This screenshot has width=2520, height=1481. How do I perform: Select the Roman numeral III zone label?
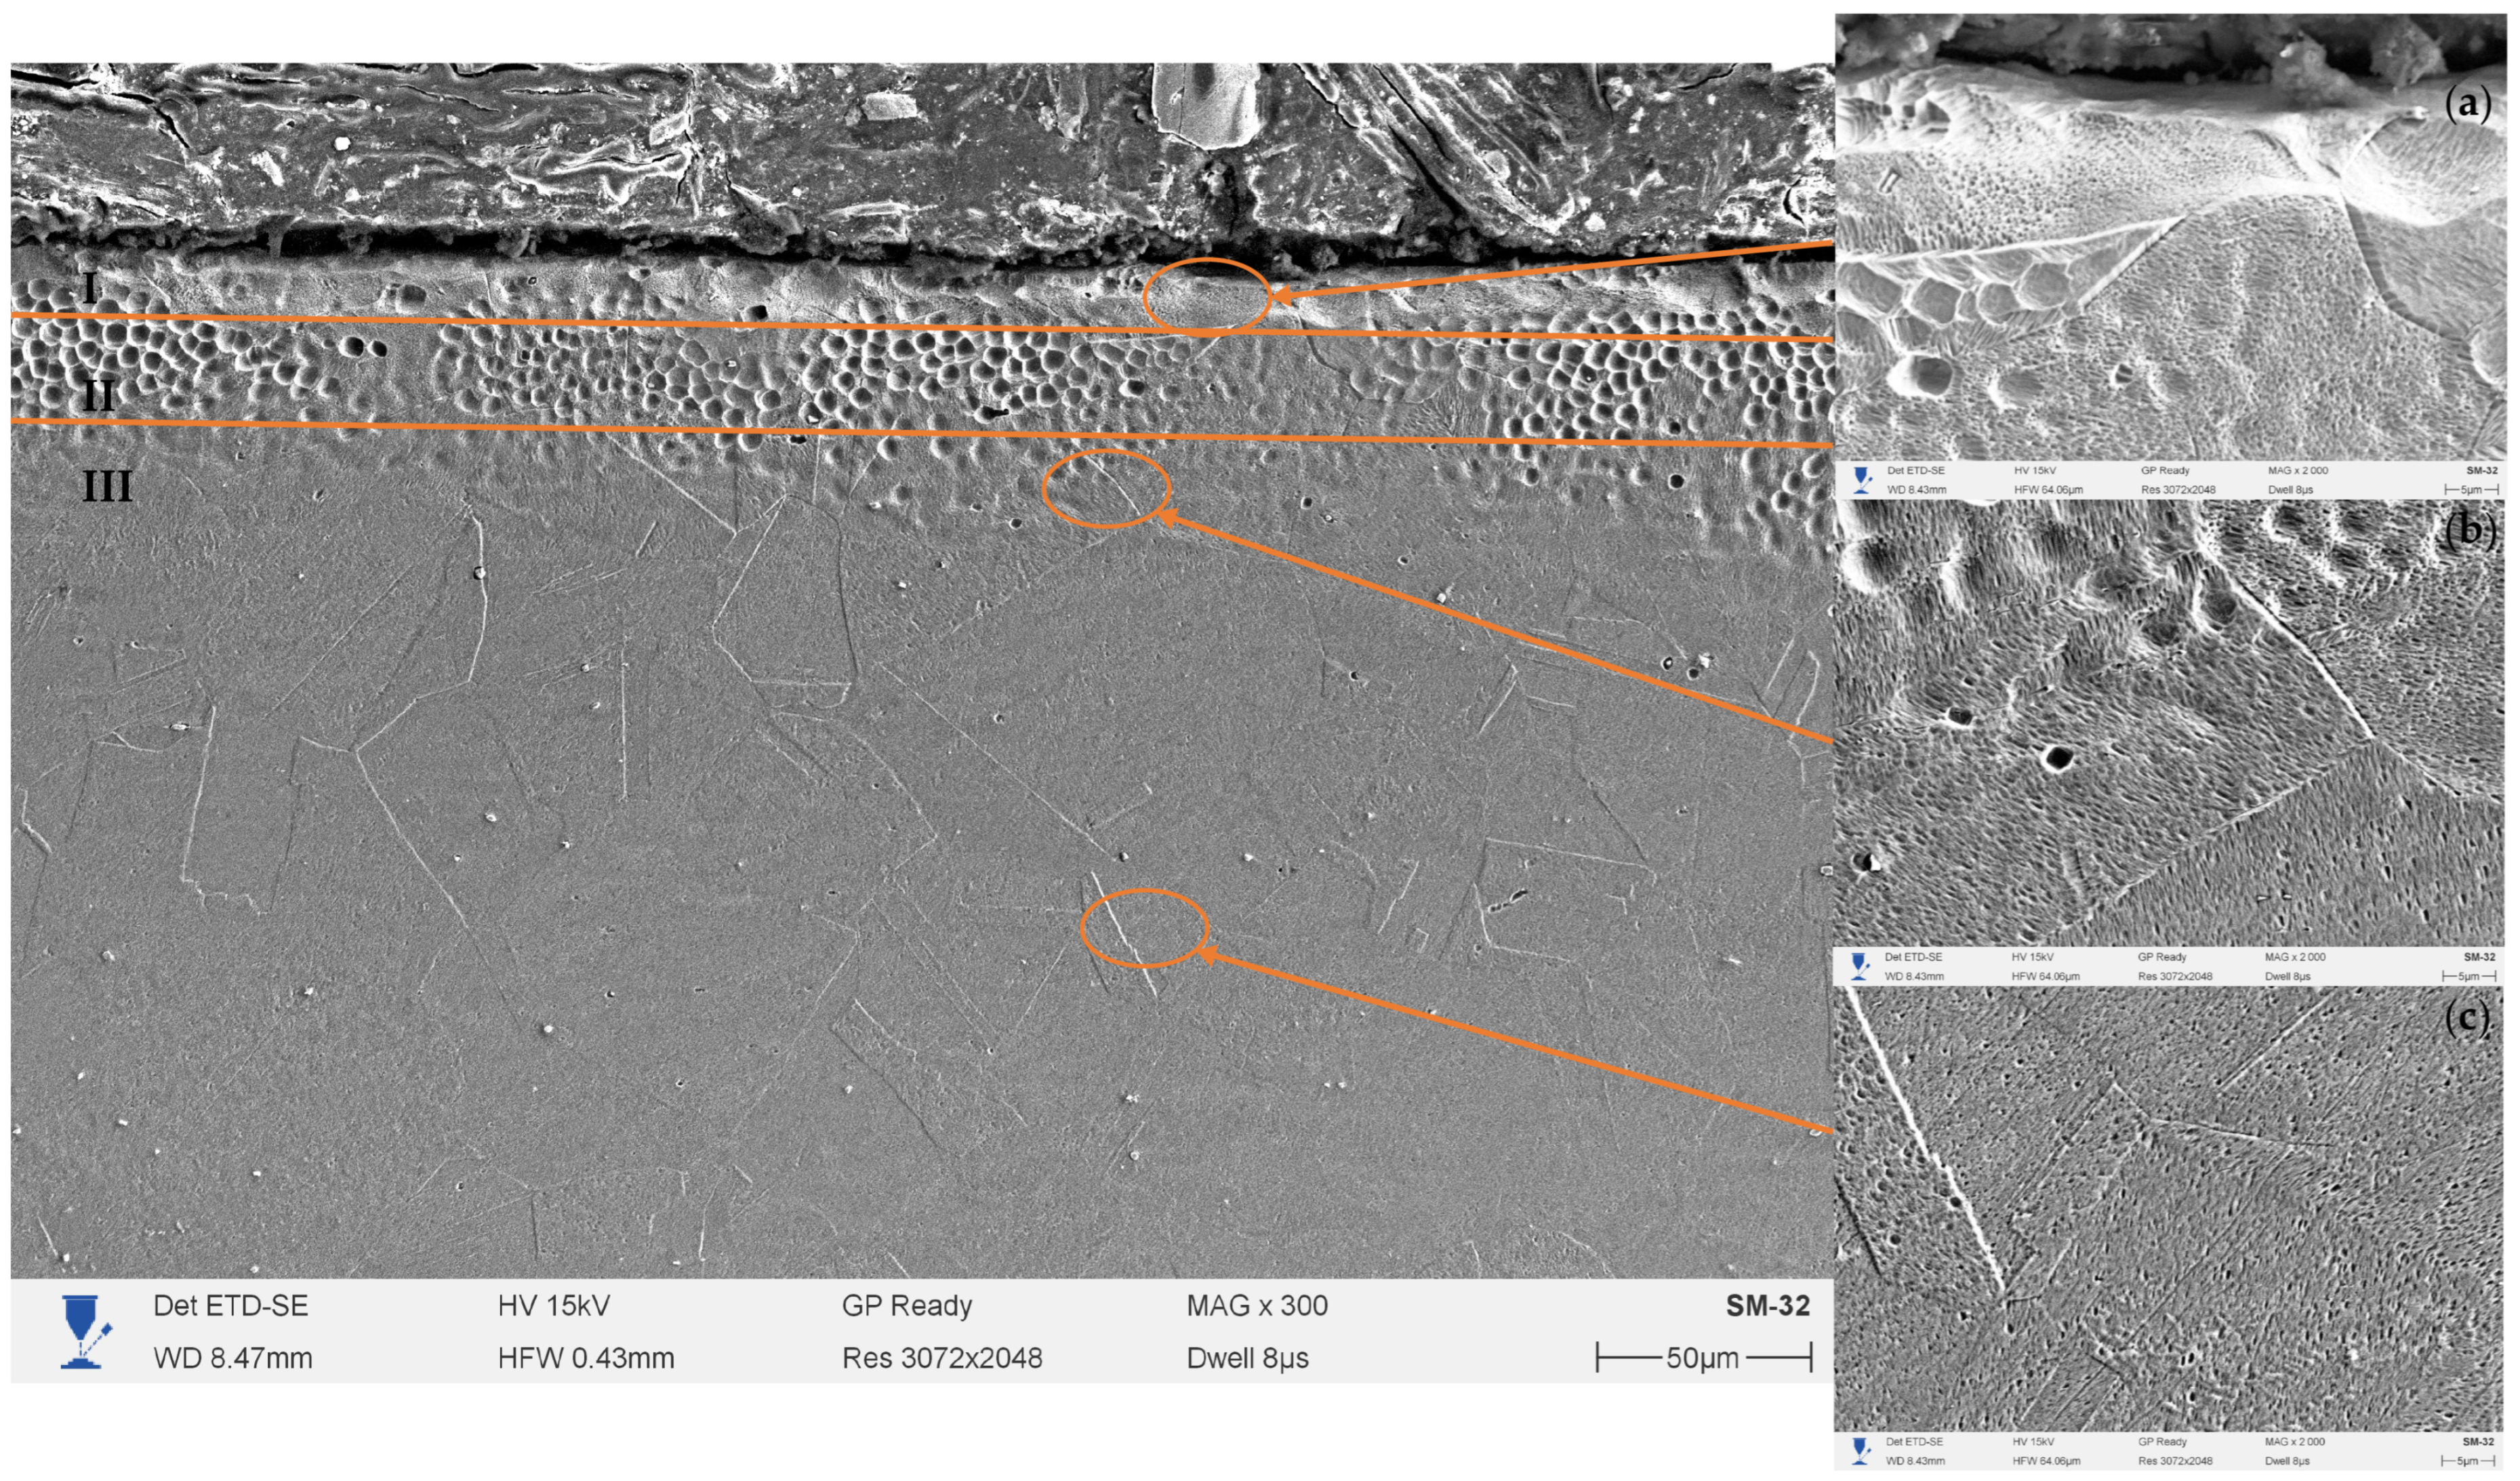coord(106,487)
